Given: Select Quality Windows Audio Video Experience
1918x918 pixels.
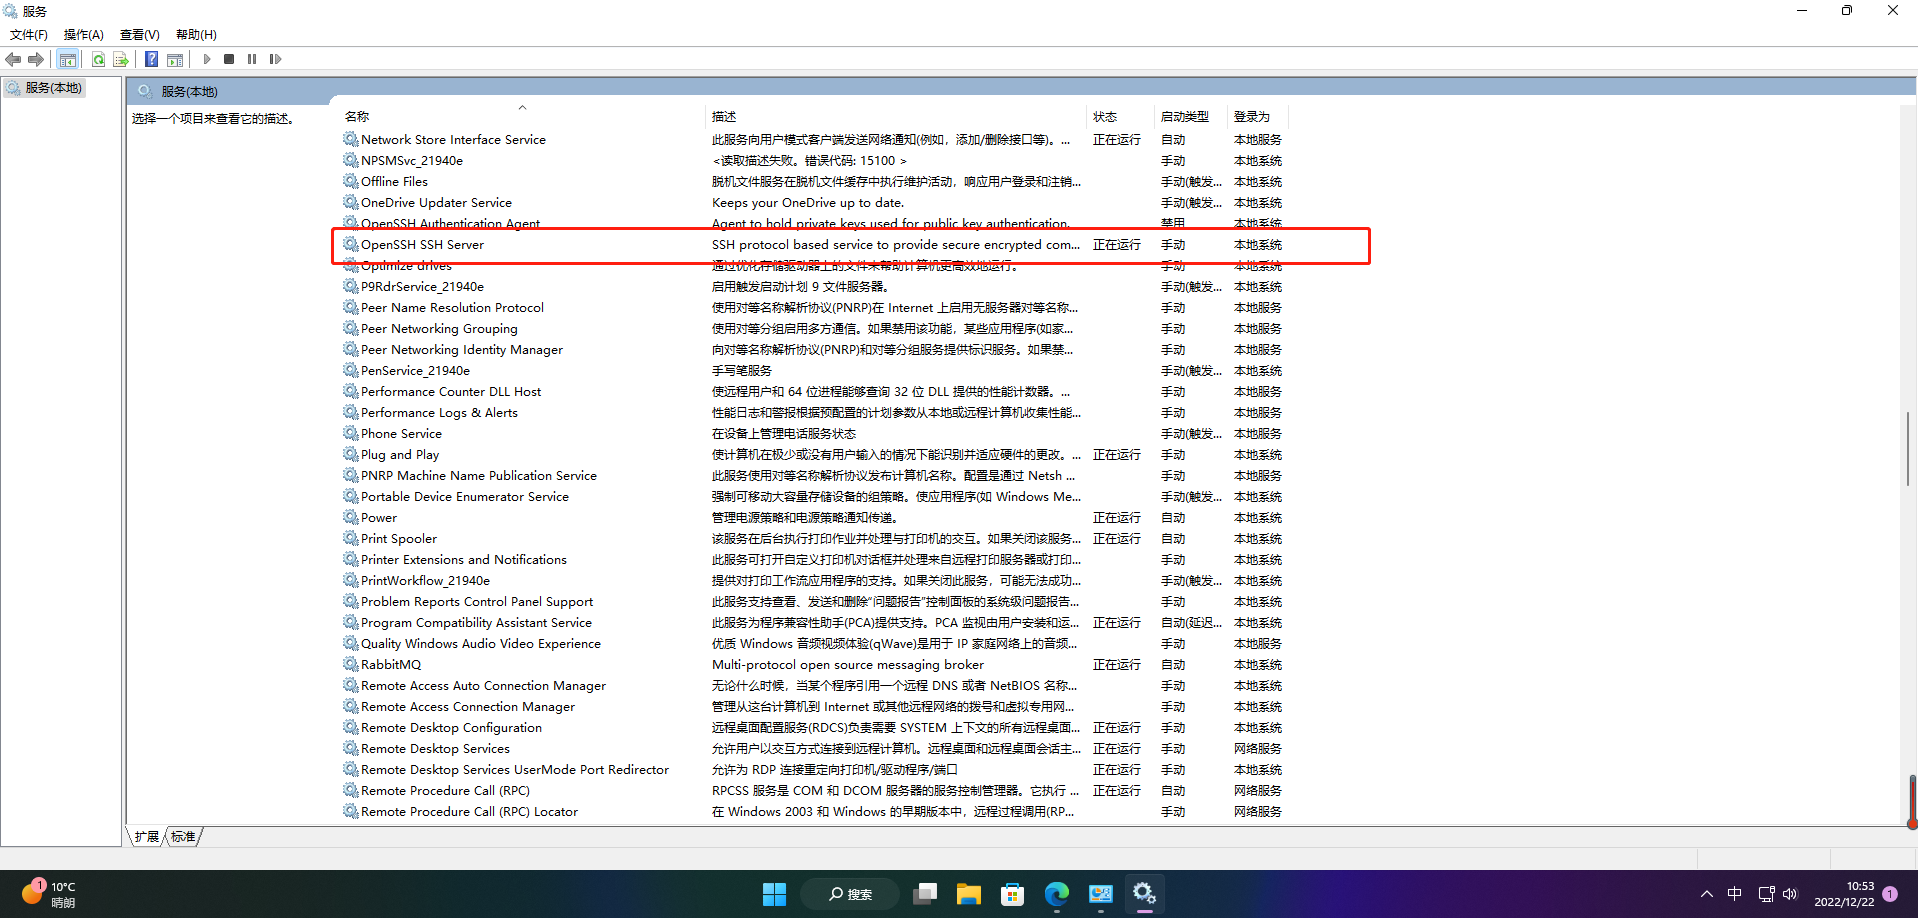Looking at the screenshot, I should pyautogui.click(x=813, y=643).
